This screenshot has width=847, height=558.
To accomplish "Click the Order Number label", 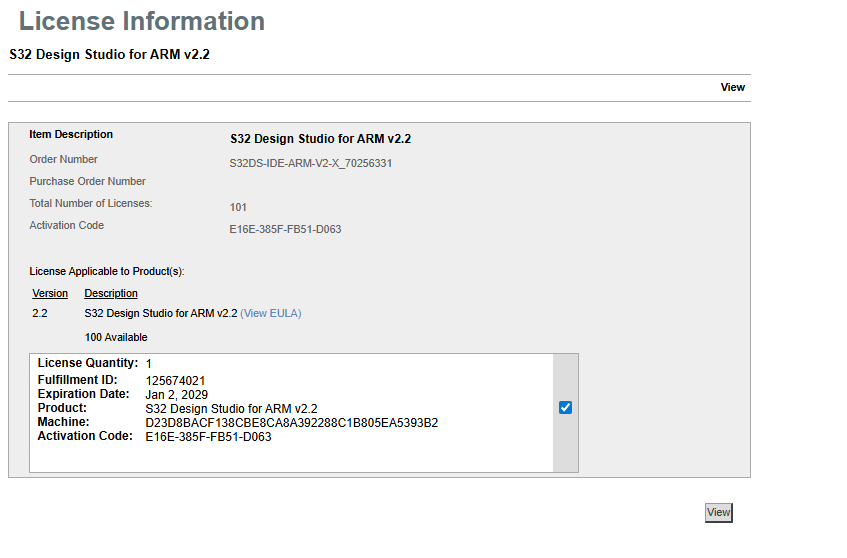I will (x=63, y=159).
